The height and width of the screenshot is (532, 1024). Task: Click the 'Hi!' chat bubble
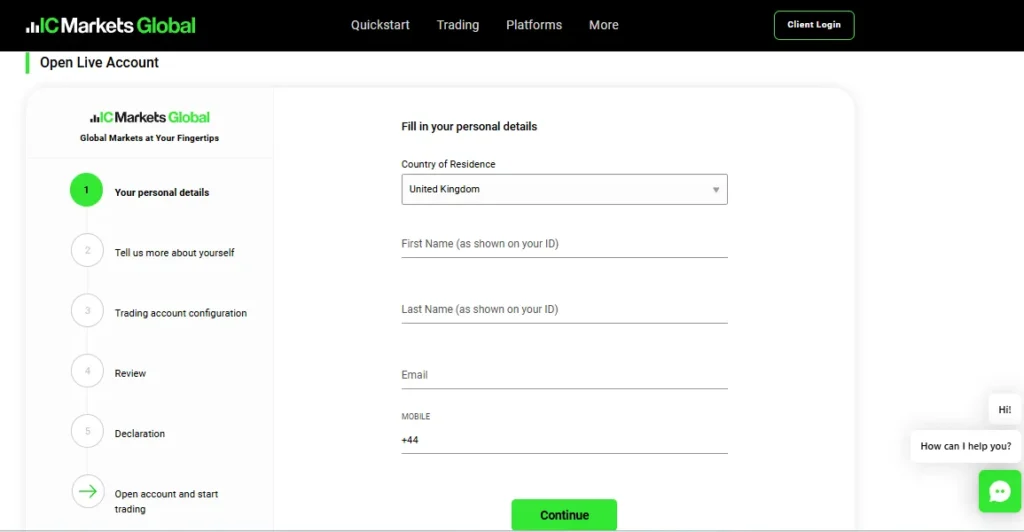point(1004,409)
